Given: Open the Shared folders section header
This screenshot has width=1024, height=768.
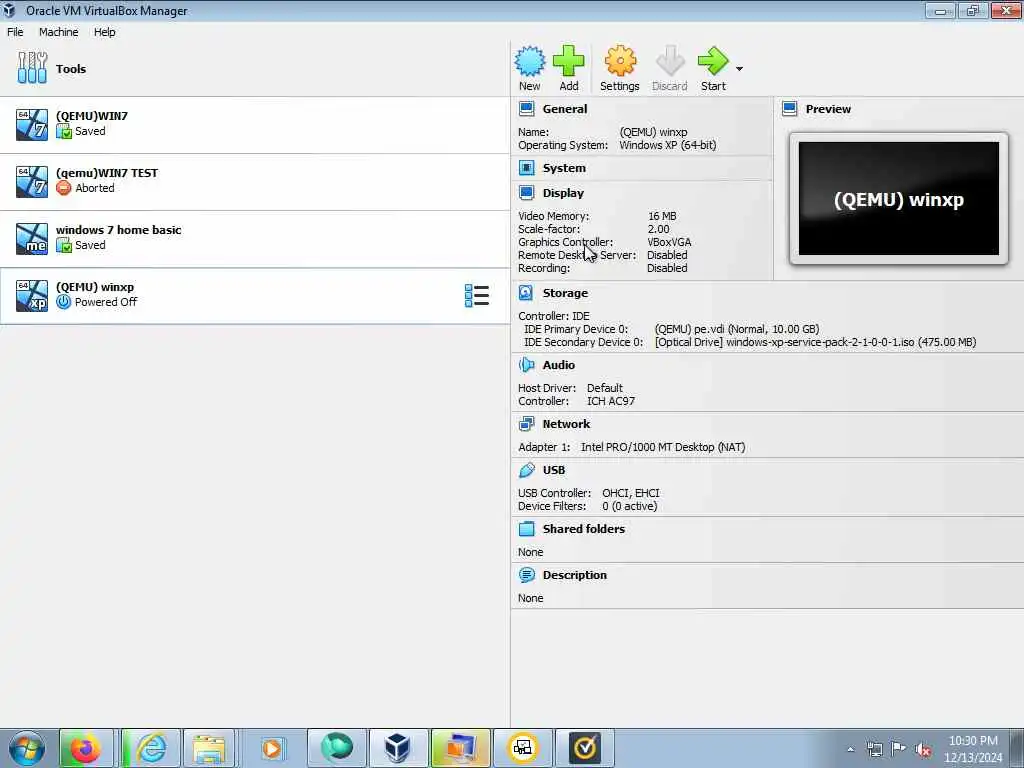Looking at the screenshot, I should tap(583, 528).
